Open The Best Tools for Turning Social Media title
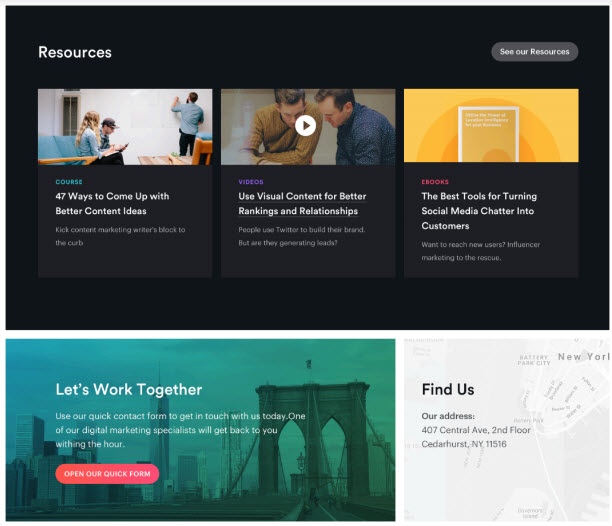 479,211
